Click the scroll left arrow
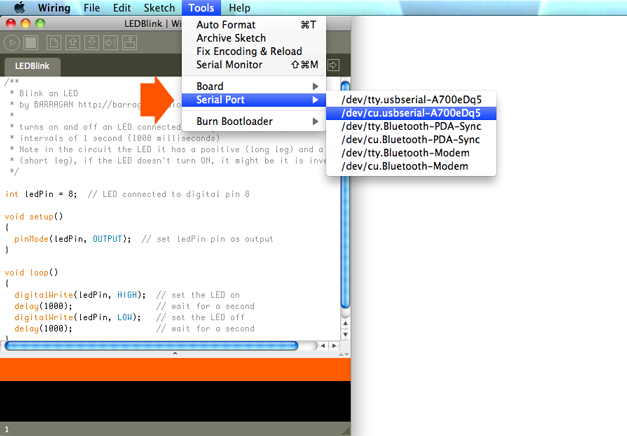The width and height of the screenshot is (627, 436). 323,346
